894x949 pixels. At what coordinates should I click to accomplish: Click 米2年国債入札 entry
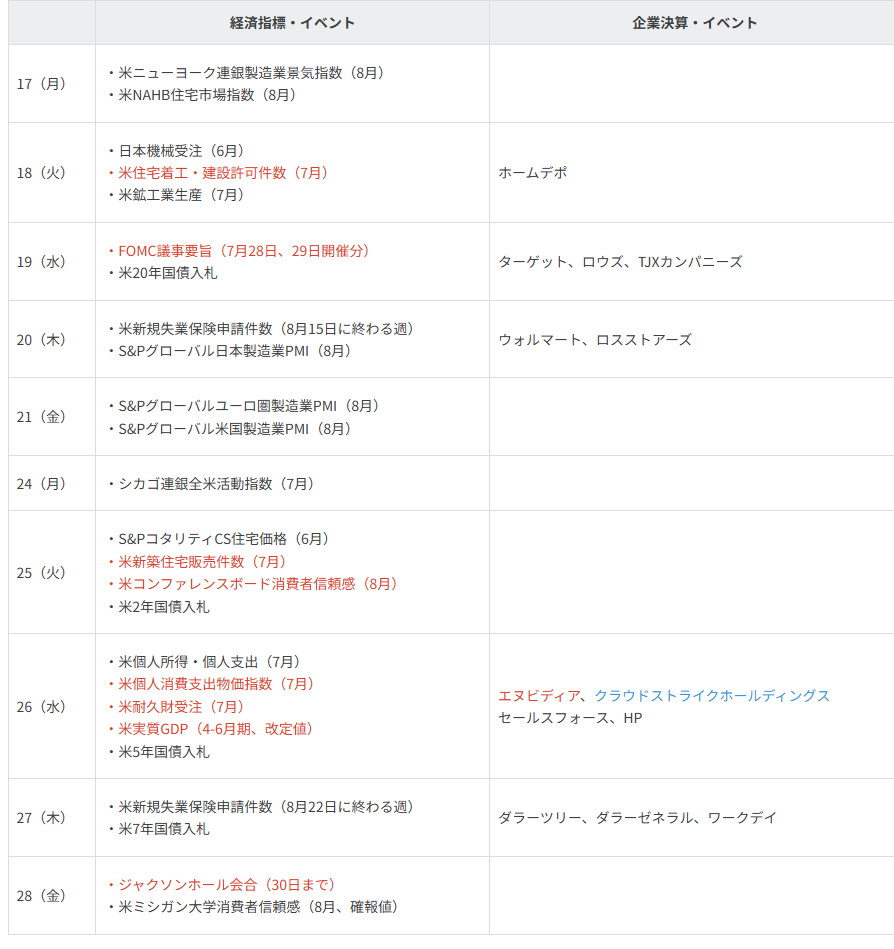click(159, 606)
